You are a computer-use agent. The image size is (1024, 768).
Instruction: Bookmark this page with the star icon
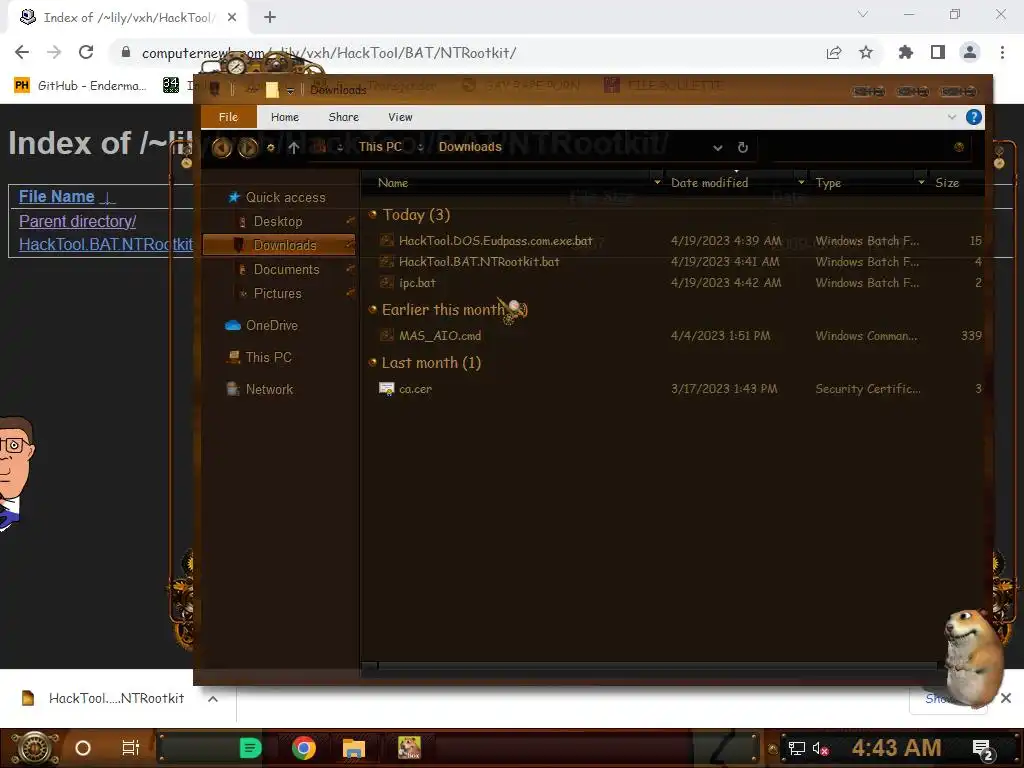(866, 52)
